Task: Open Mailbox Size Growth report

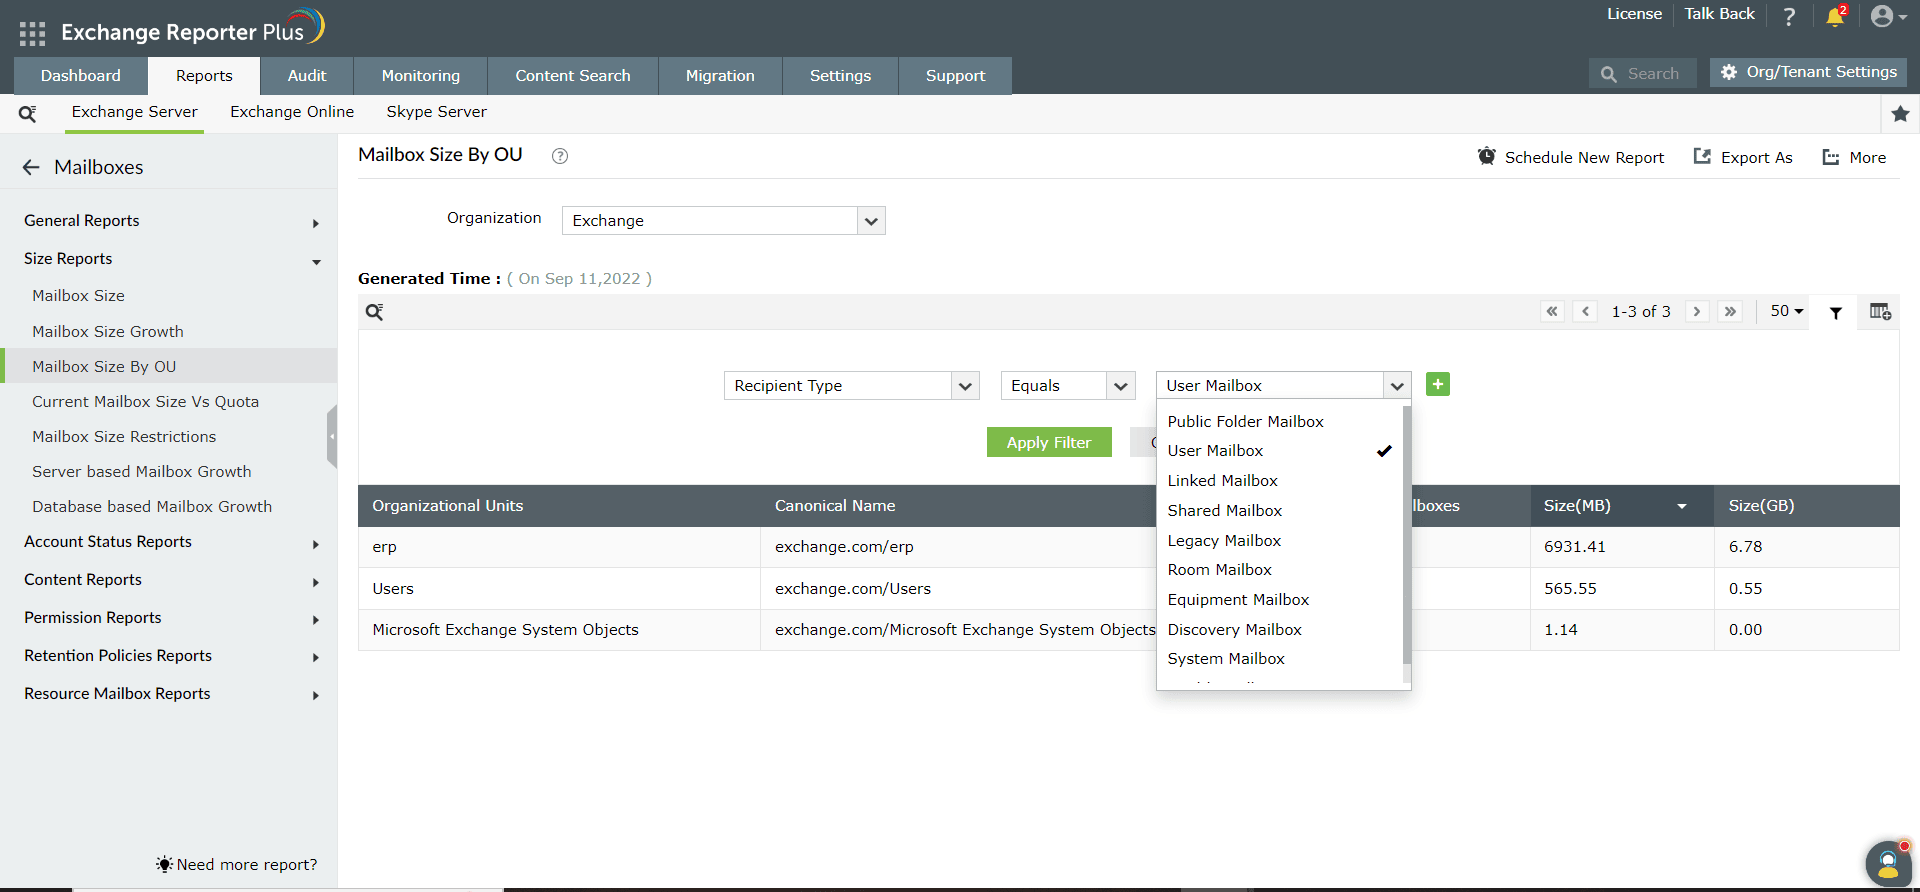Action: click(x=108, y=332)
